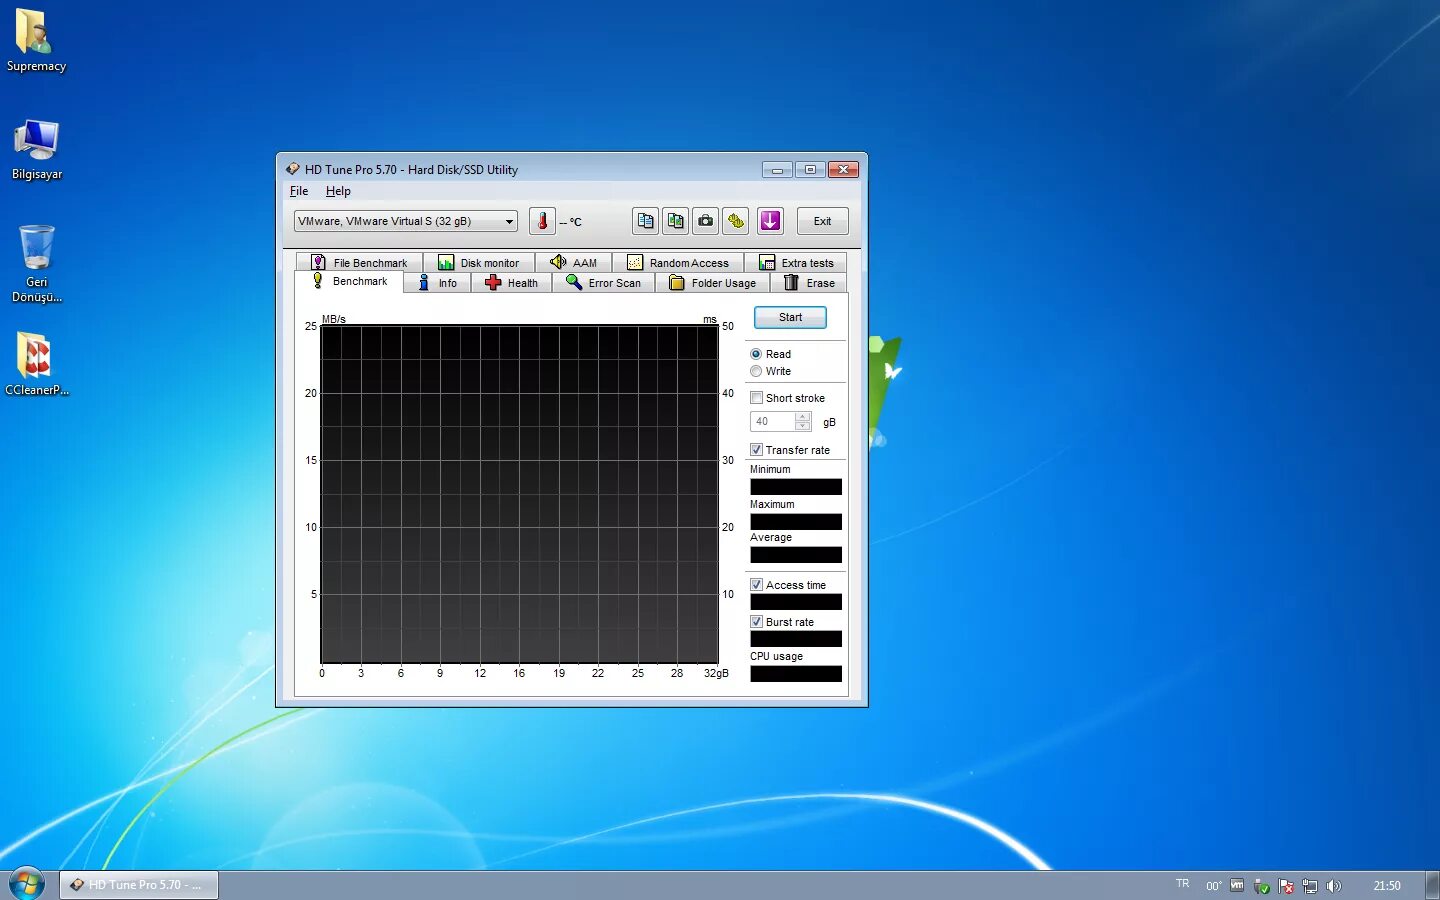
Task: Switch to the Extra tests tab
Action: (x=796, y=262)
